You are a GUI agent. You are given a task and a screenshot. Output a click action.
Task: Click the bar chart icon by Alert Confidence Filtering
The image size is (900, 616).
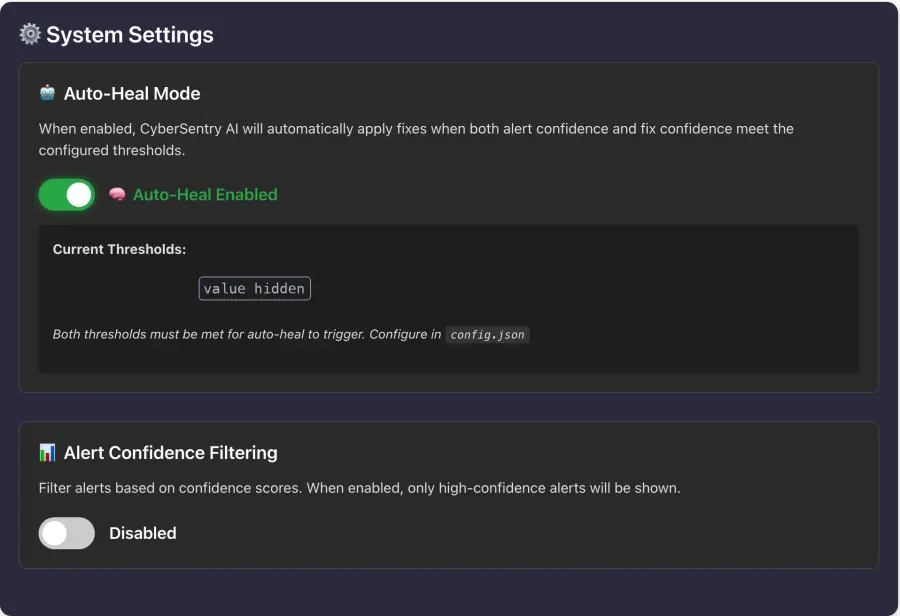click(47, 452)
